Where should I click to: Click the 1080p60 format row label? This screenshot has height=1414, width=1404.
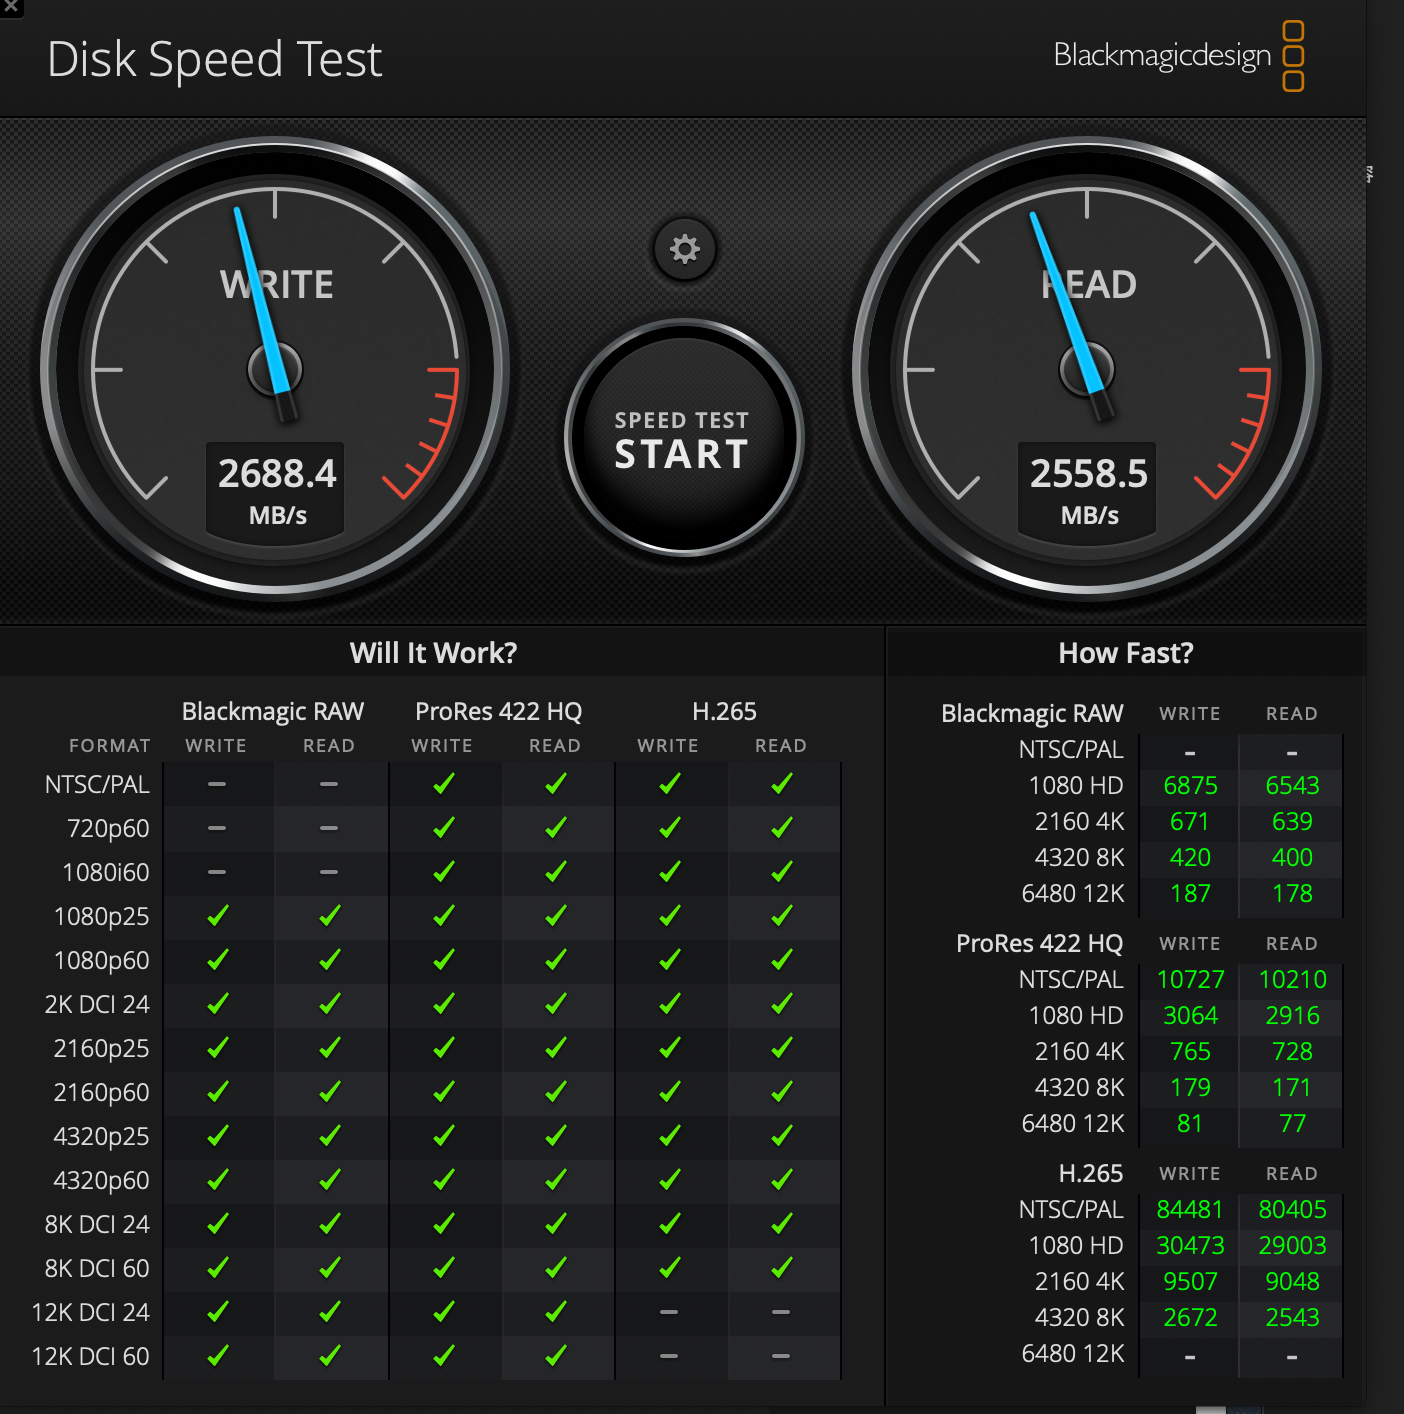tap(101, 961)
